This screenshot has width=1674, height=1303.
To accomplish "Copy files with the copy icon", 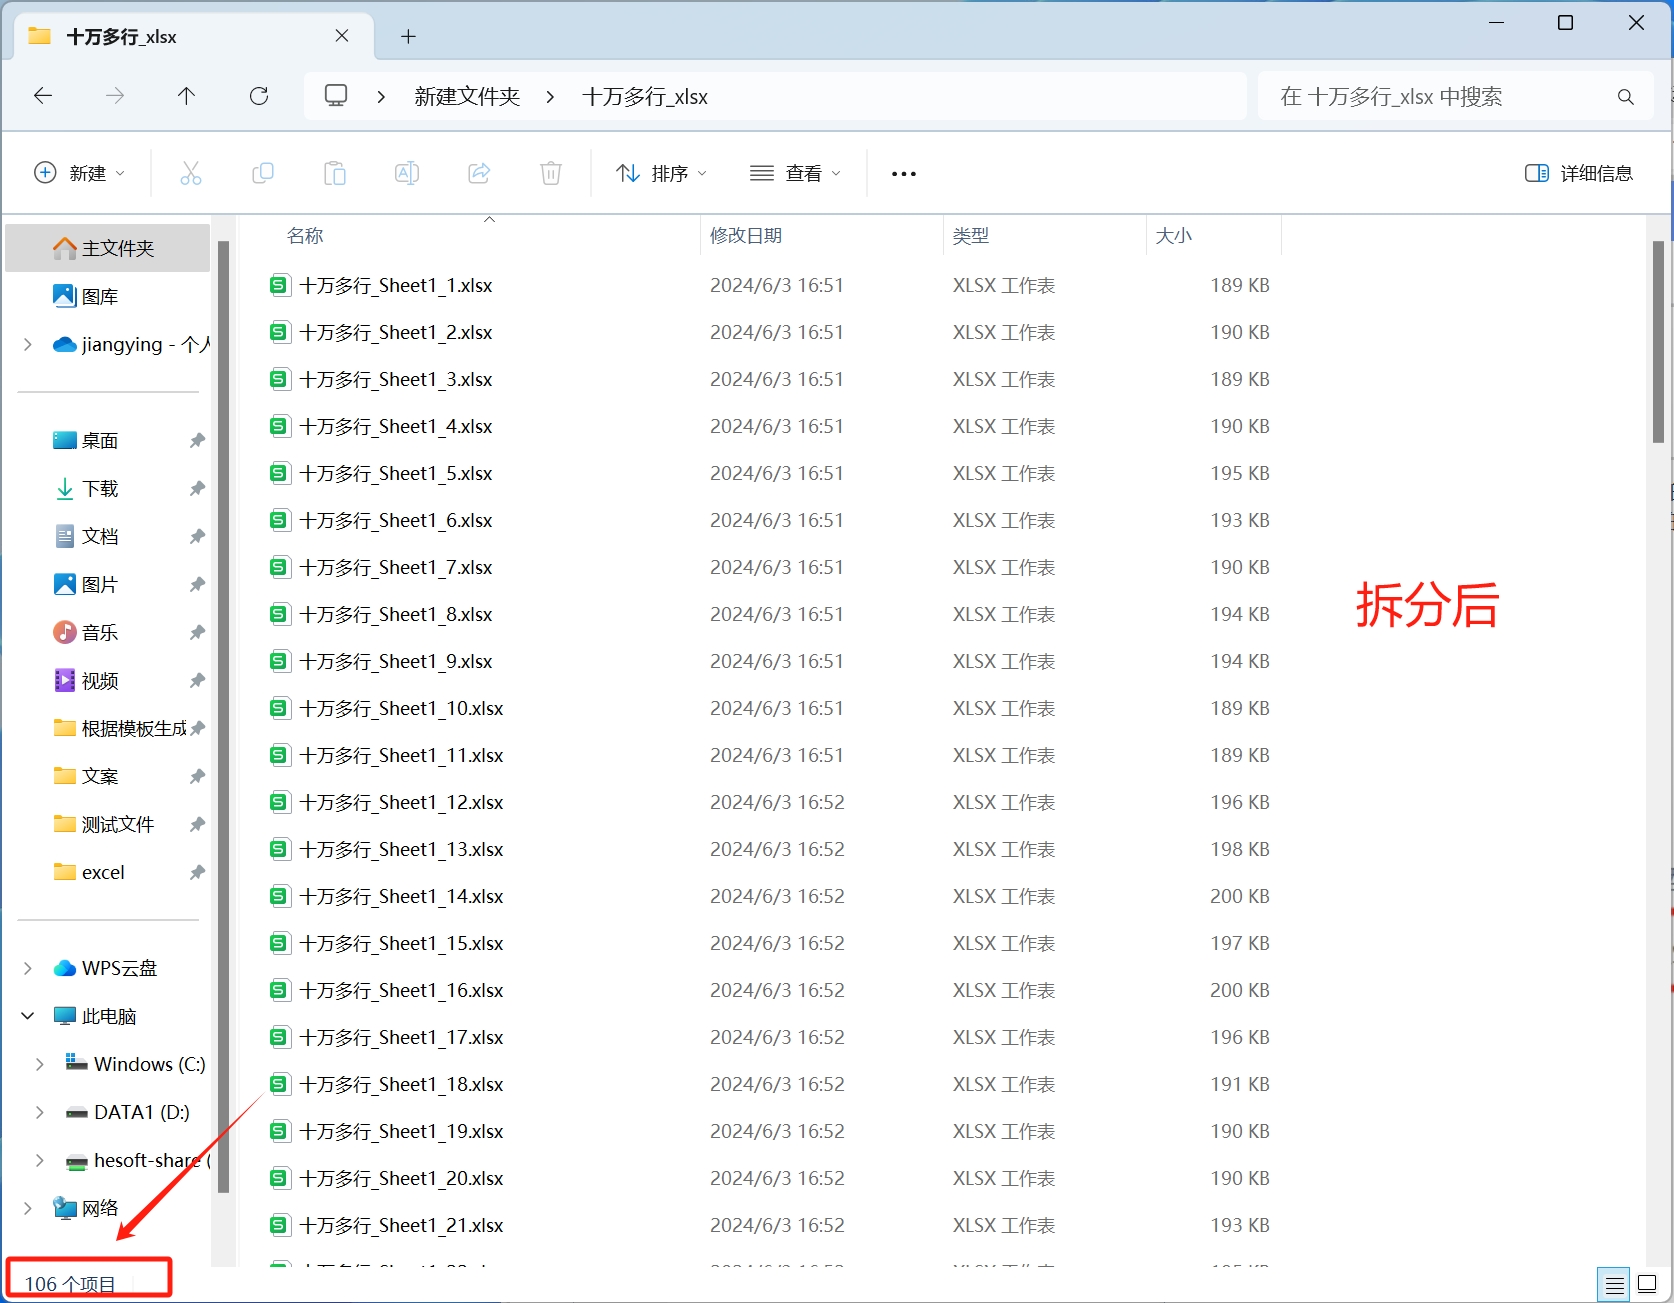I will (263, 172).
